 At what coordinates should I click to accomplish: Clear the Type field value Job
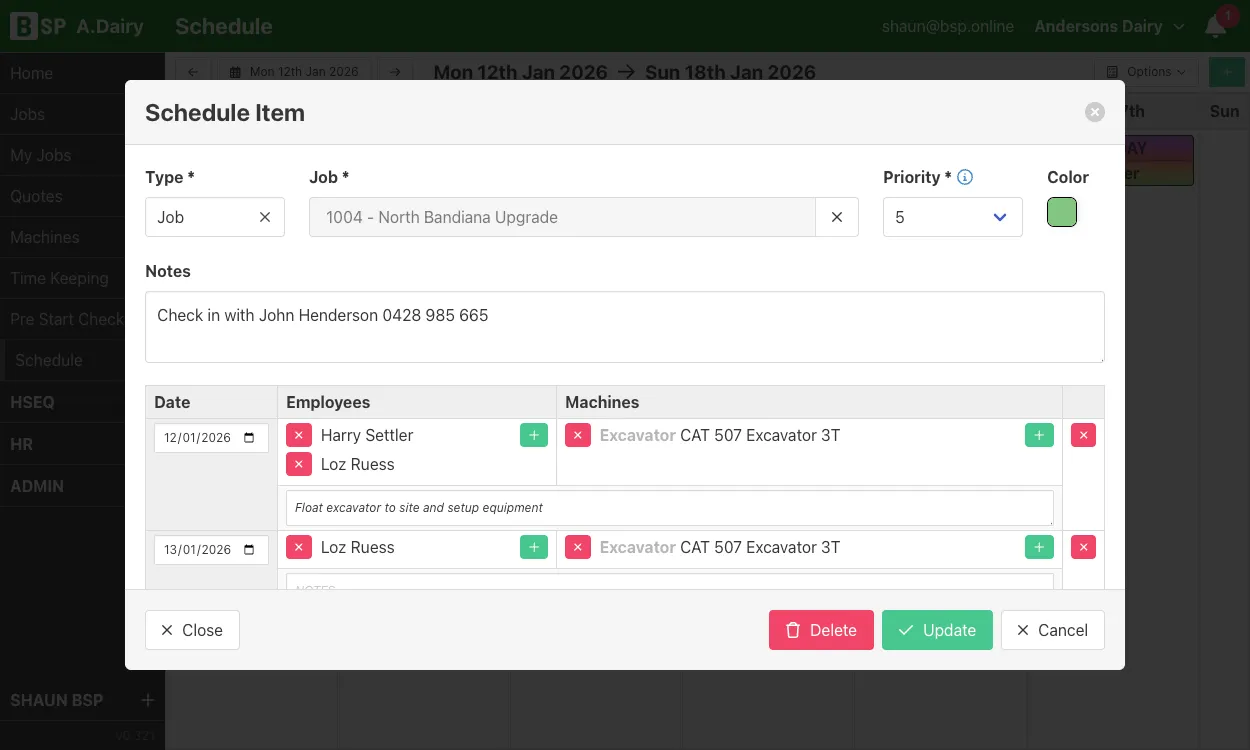tap(265, 217)
